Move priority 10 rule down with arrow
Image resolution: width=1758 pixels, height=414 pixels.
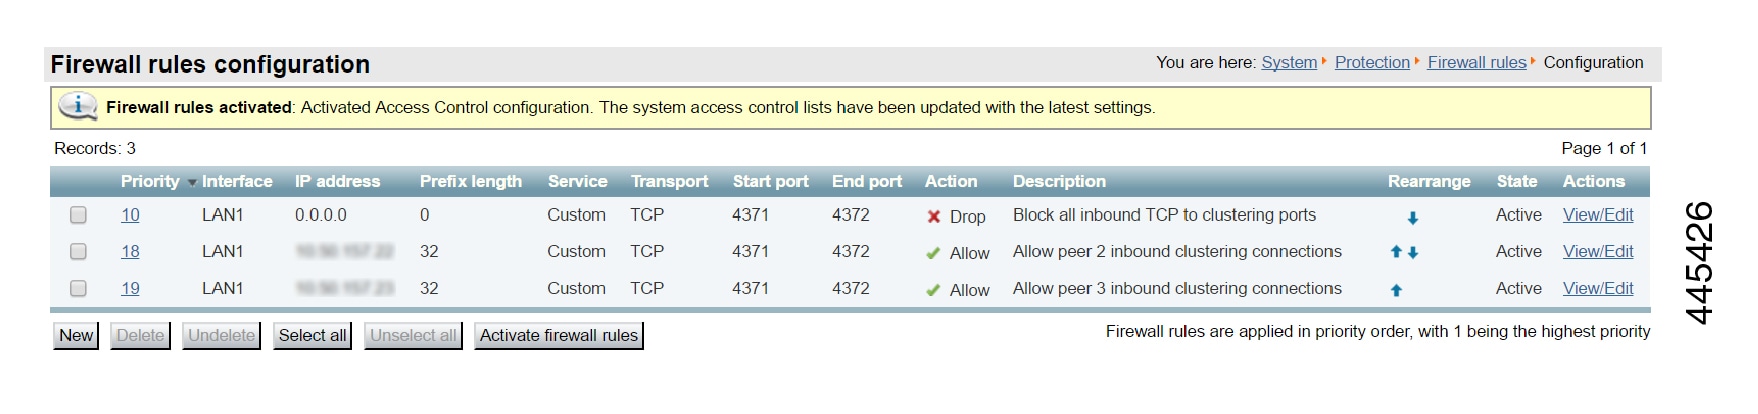1412,218
